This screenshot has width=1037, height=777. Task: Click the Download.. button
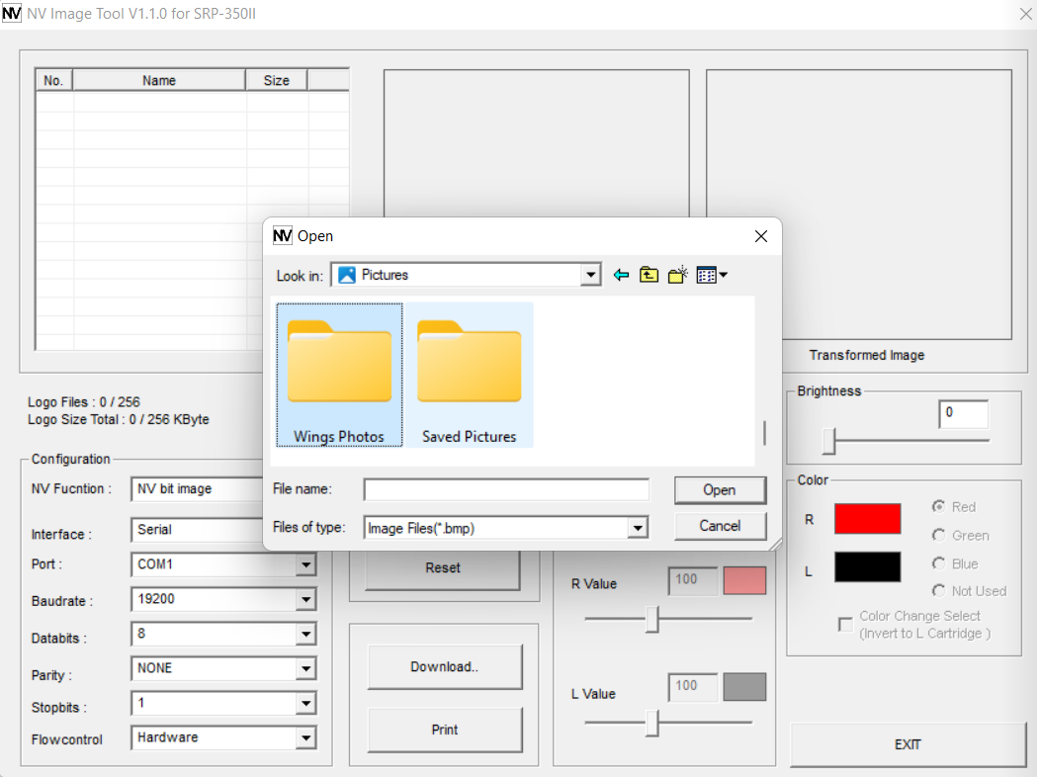click(444, 667)
